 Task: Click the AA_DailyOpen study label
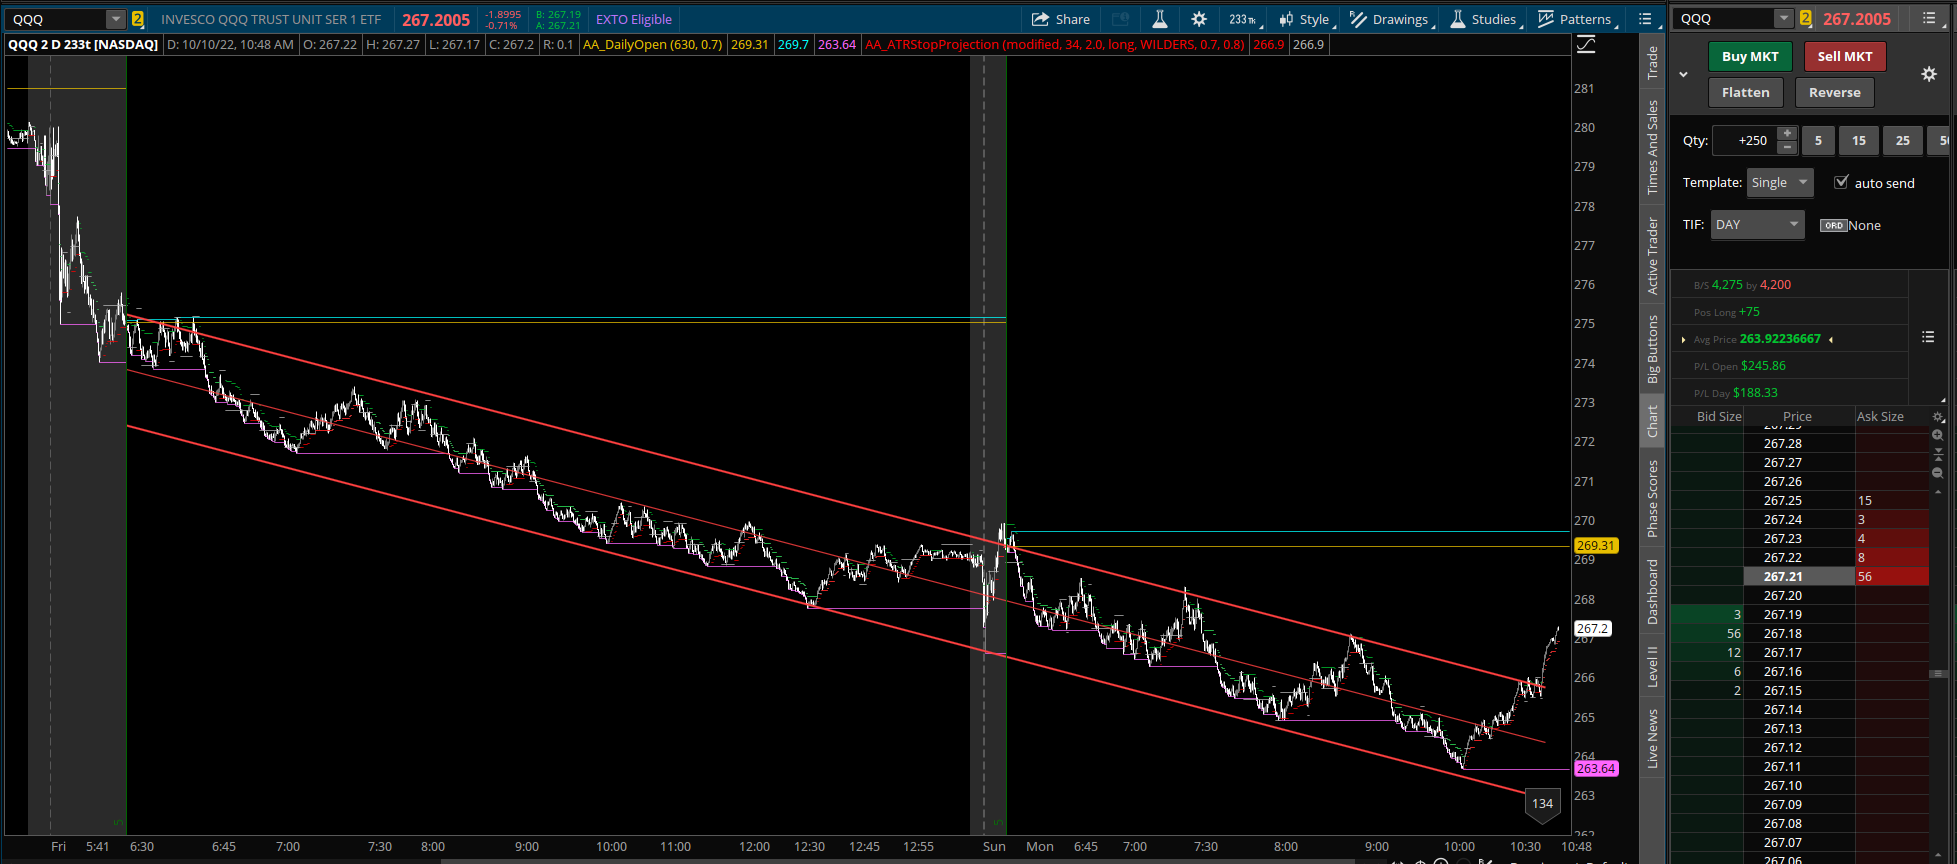pyautogui.click(x=652, y=45)
